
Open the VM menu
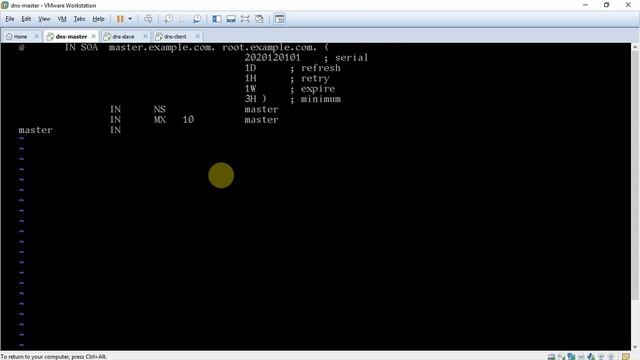pos(62,19)
